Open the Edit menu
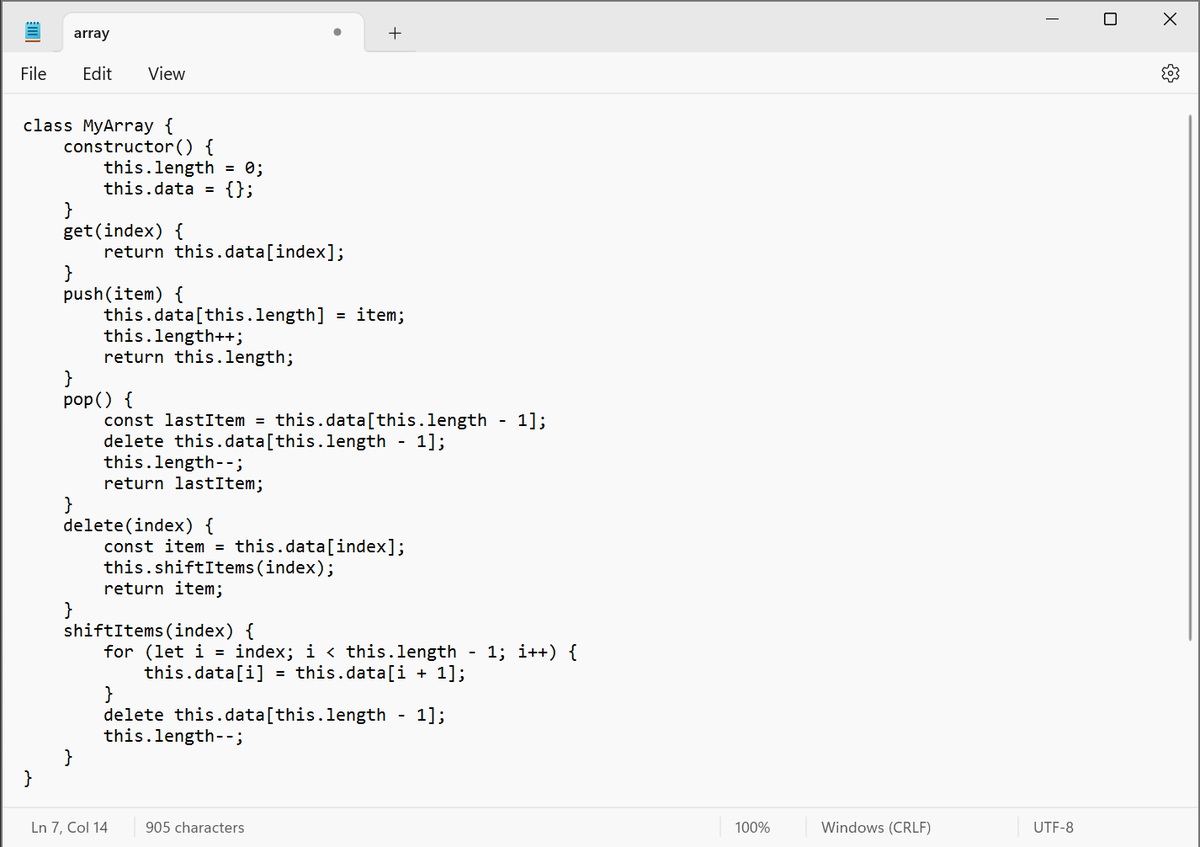The width and height of the screenshot is (1200, 847). tap(97, 73)
